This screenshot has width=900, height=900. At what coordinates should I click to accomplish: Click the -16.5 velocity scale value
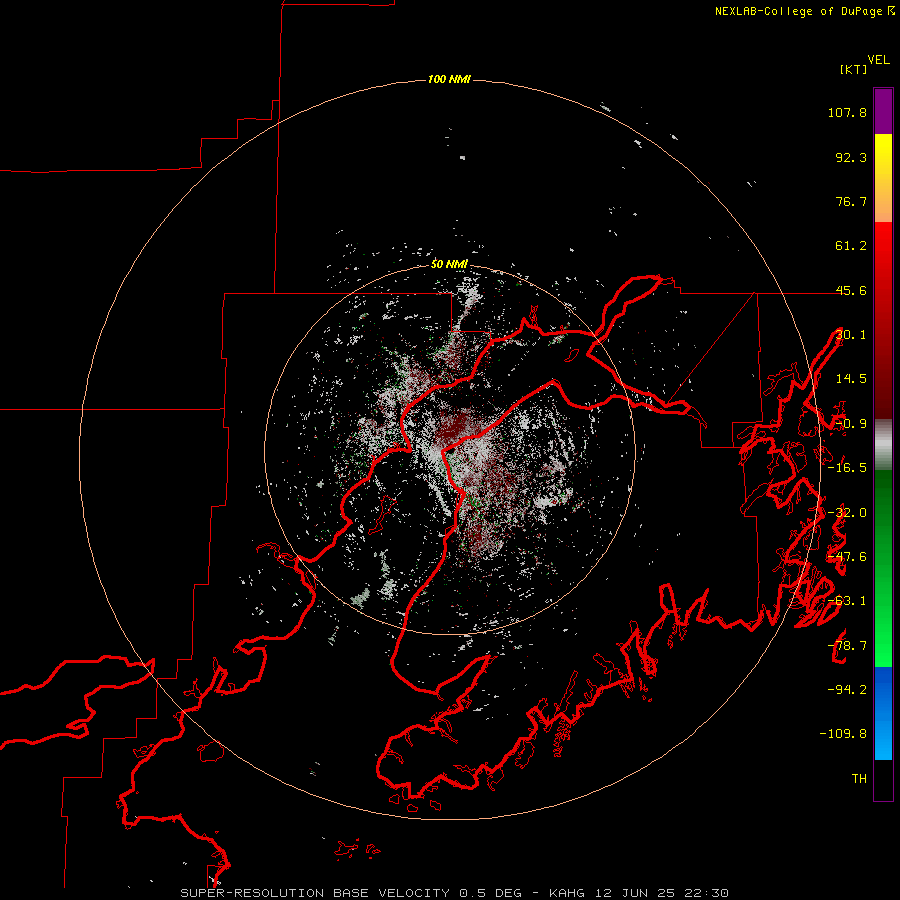847,468
